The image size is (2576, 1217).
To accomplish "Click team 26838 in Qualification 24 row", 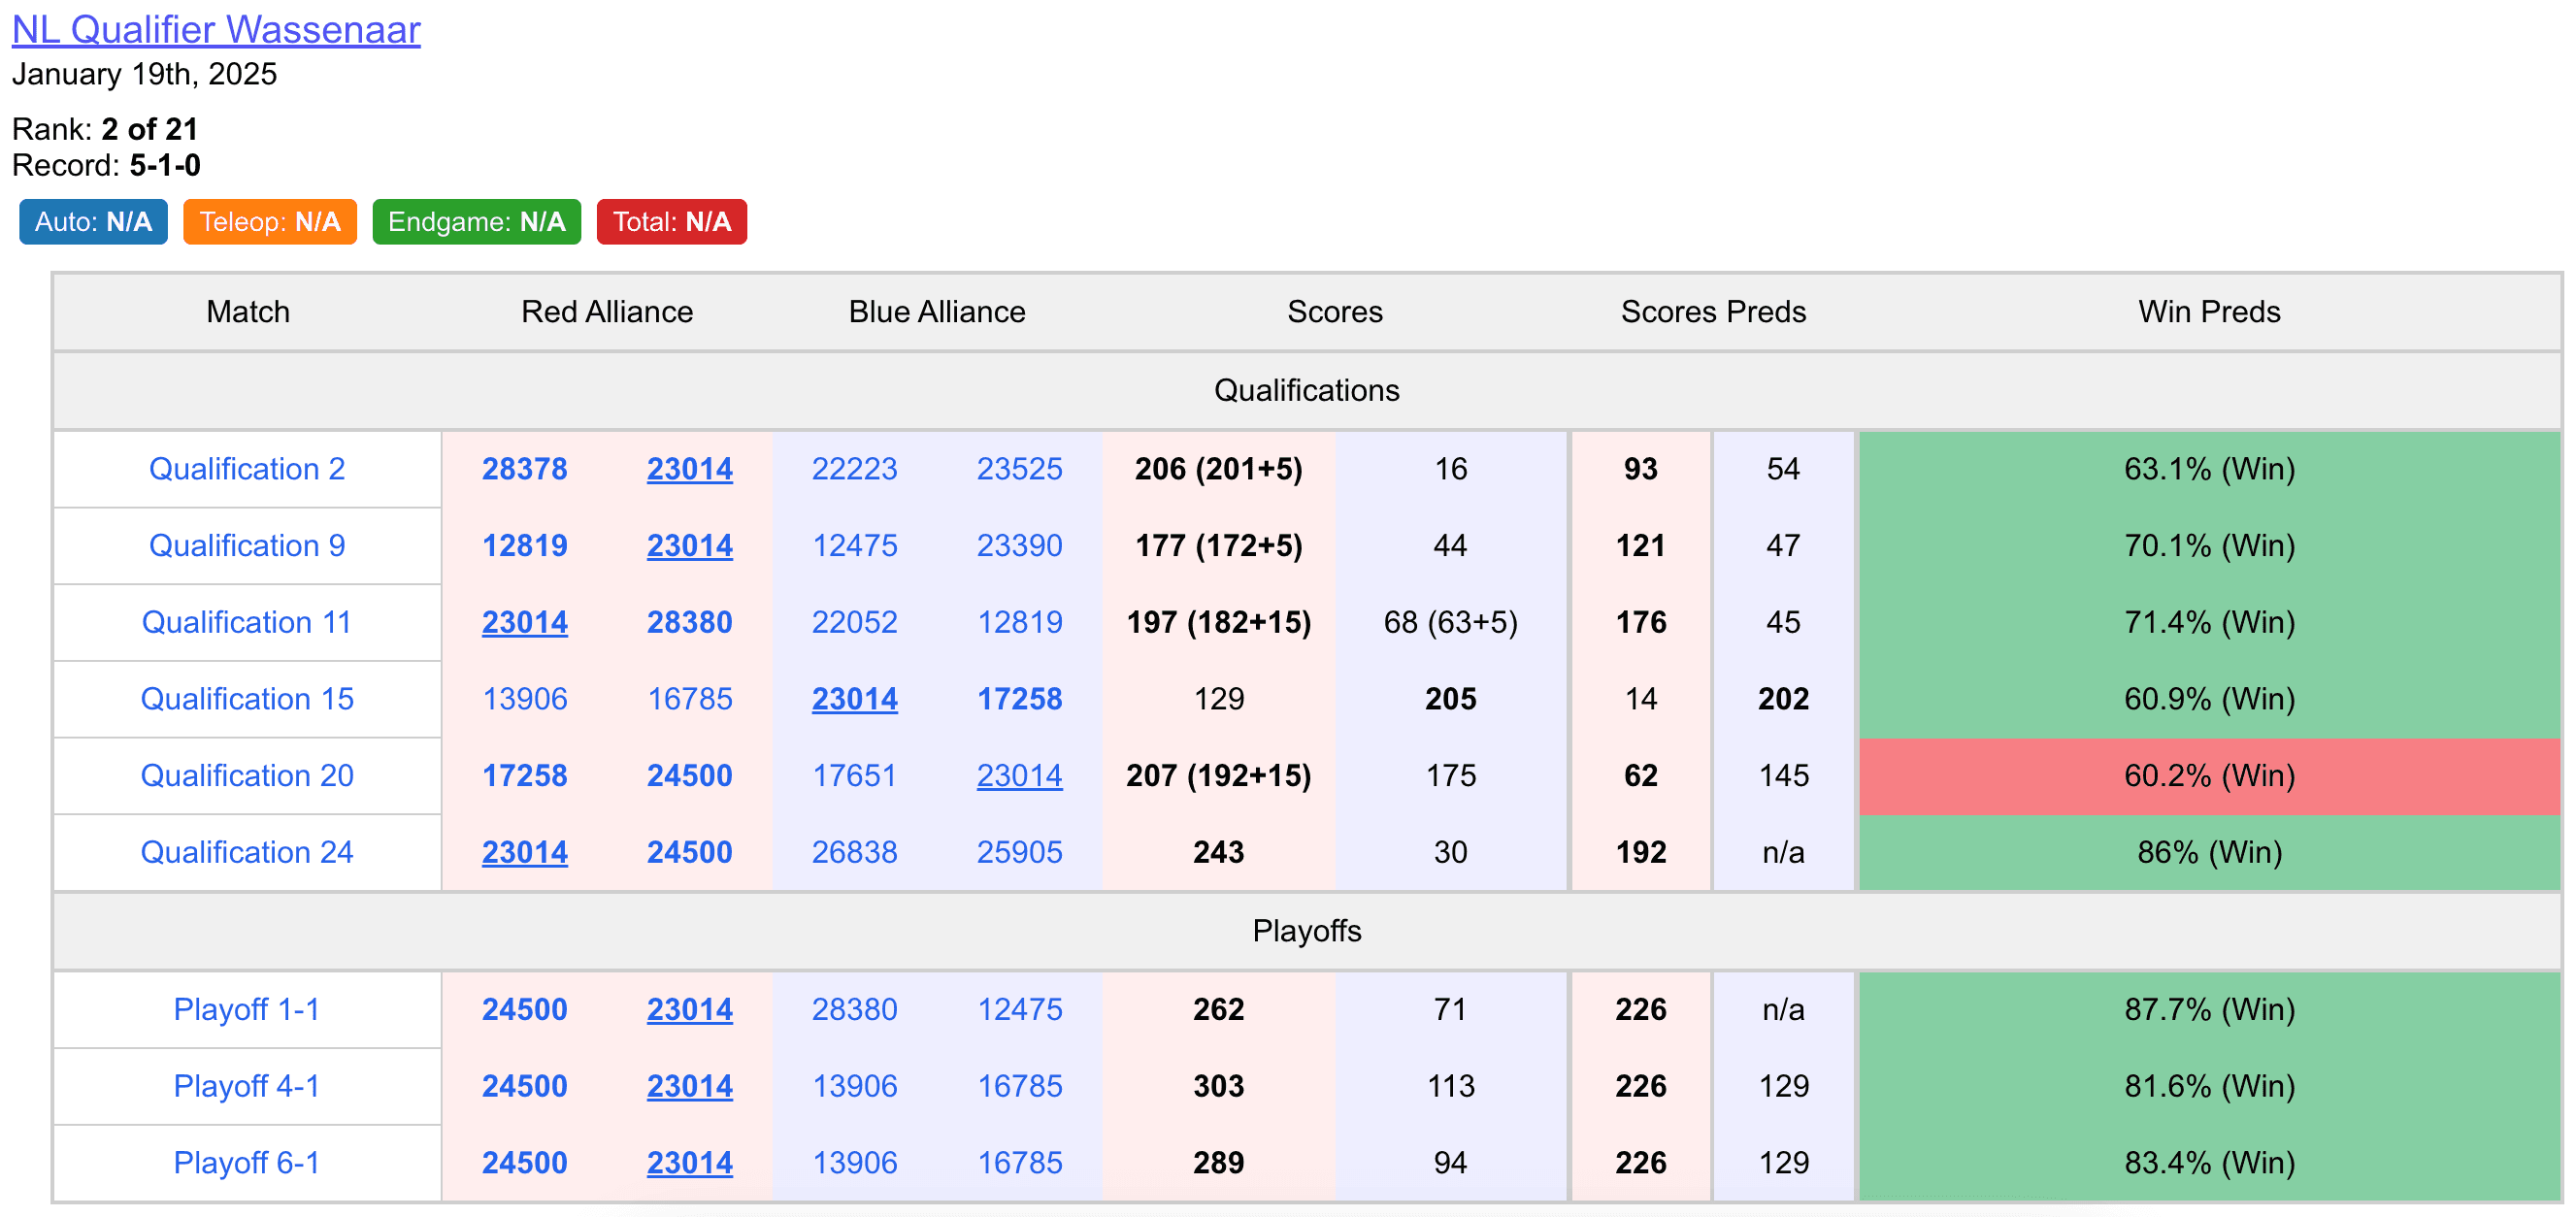I will click(855, 852).
